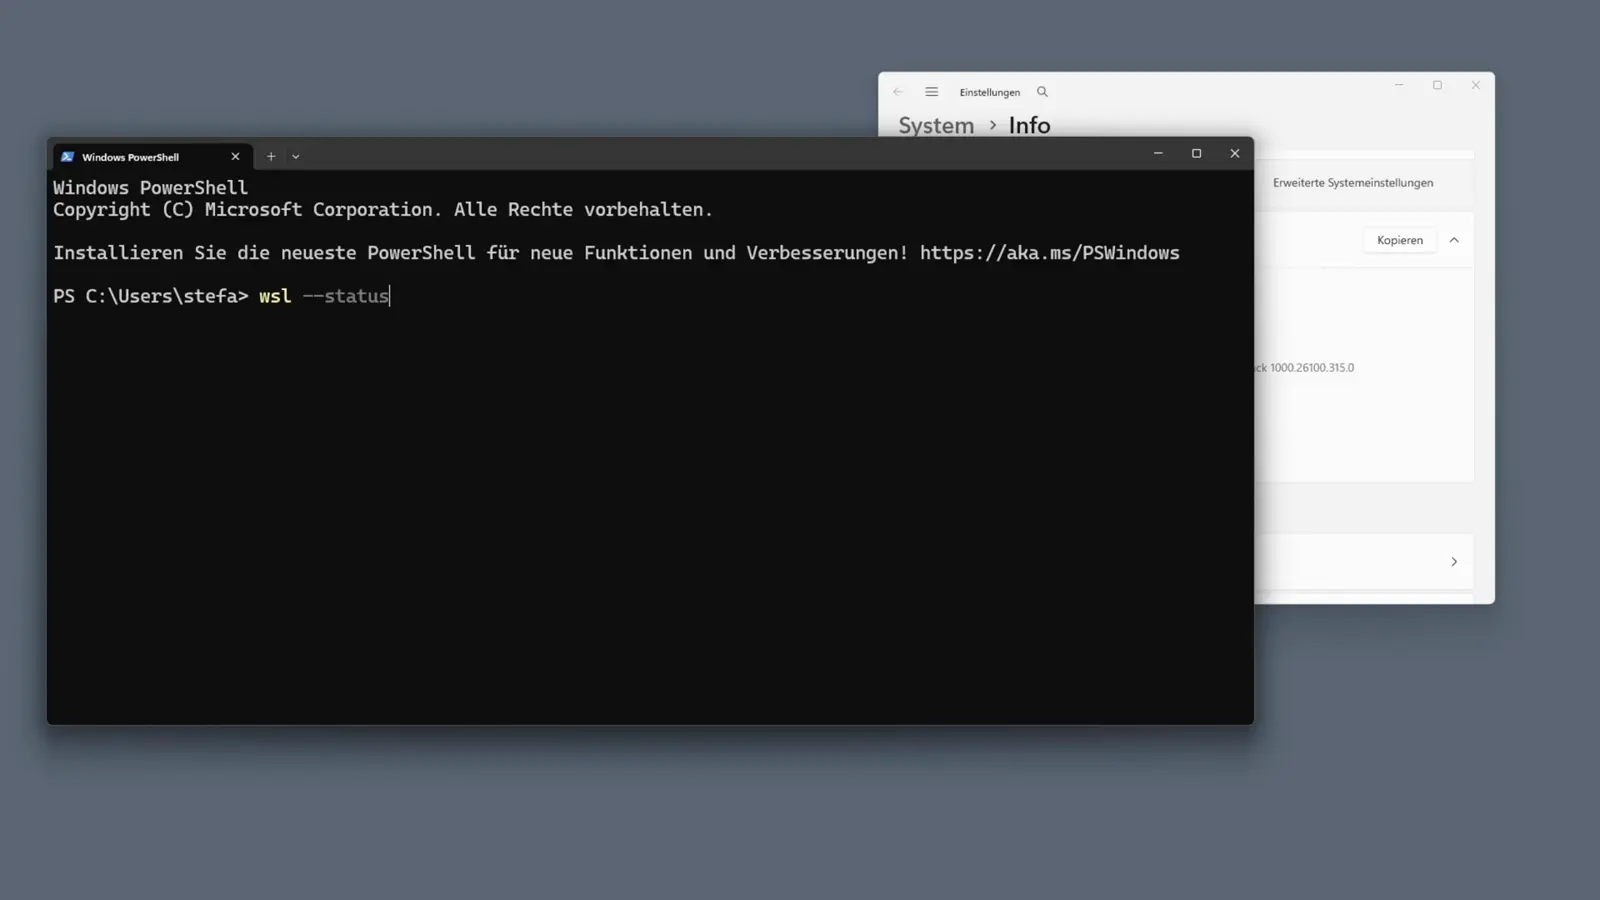The image size is (1600, 900).
Task: Maximize the PowerShell window
Action: click(x=1196, y=153)
